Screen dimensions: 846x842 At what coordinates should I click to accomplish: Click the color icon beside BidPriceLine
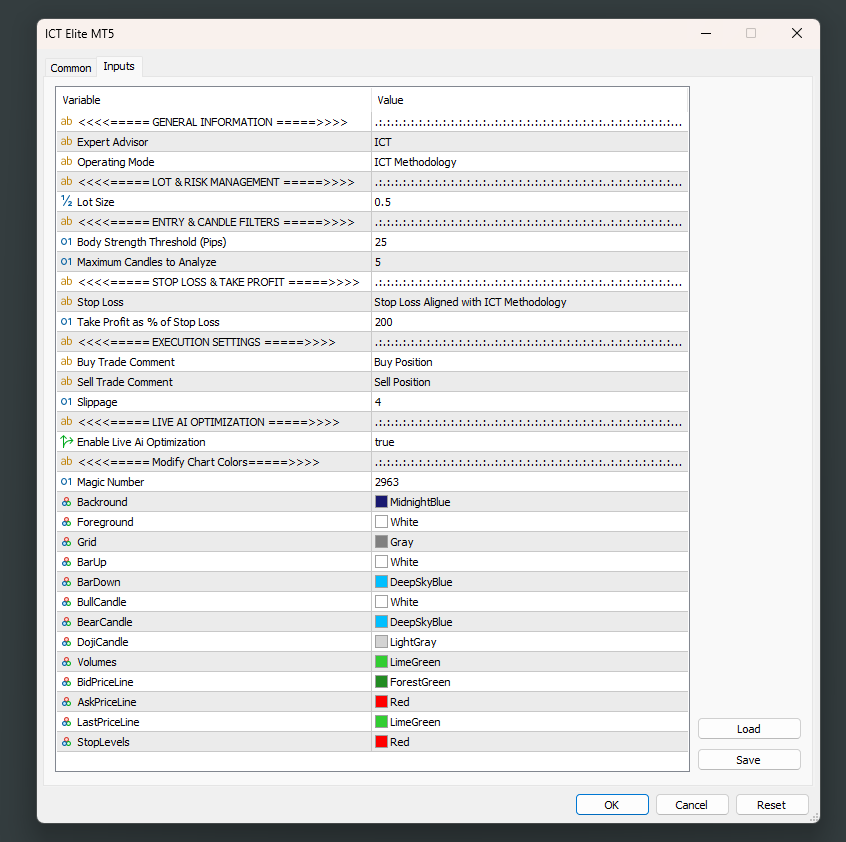66,681
